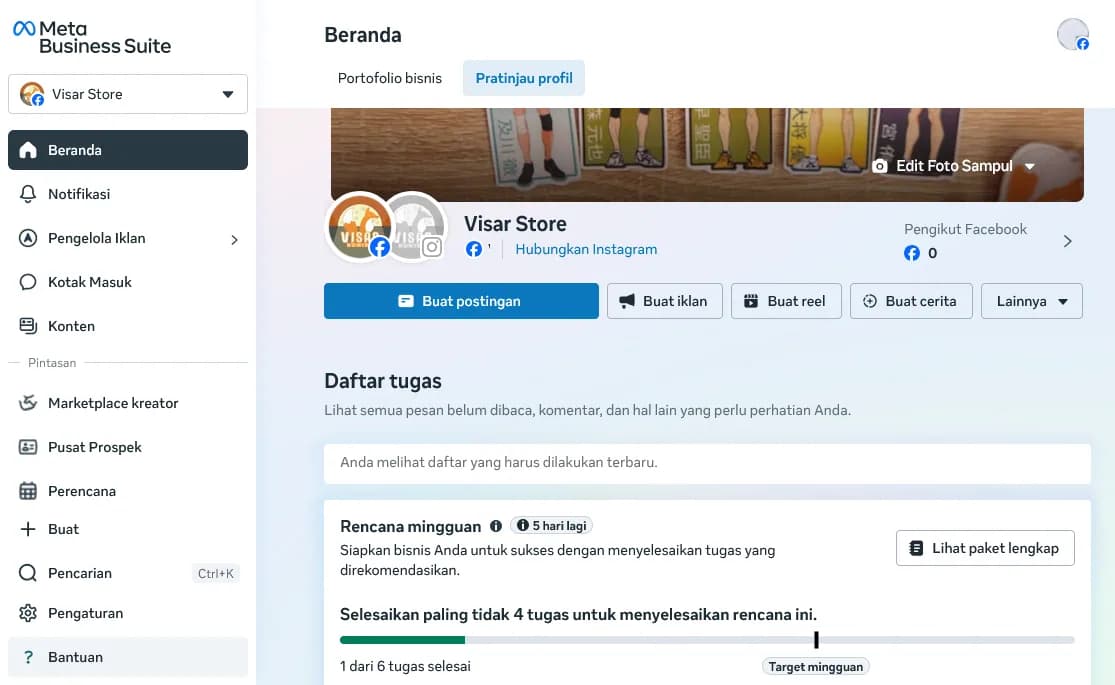Open Pengaturan menu item
The width and height of the screenshot is (1115, 685).
128,613
